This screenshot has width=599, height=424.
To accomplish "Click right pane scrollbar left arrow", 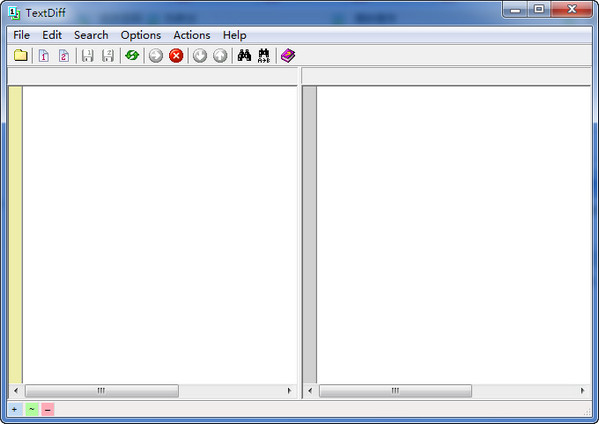I will click(x=310, y=391).
